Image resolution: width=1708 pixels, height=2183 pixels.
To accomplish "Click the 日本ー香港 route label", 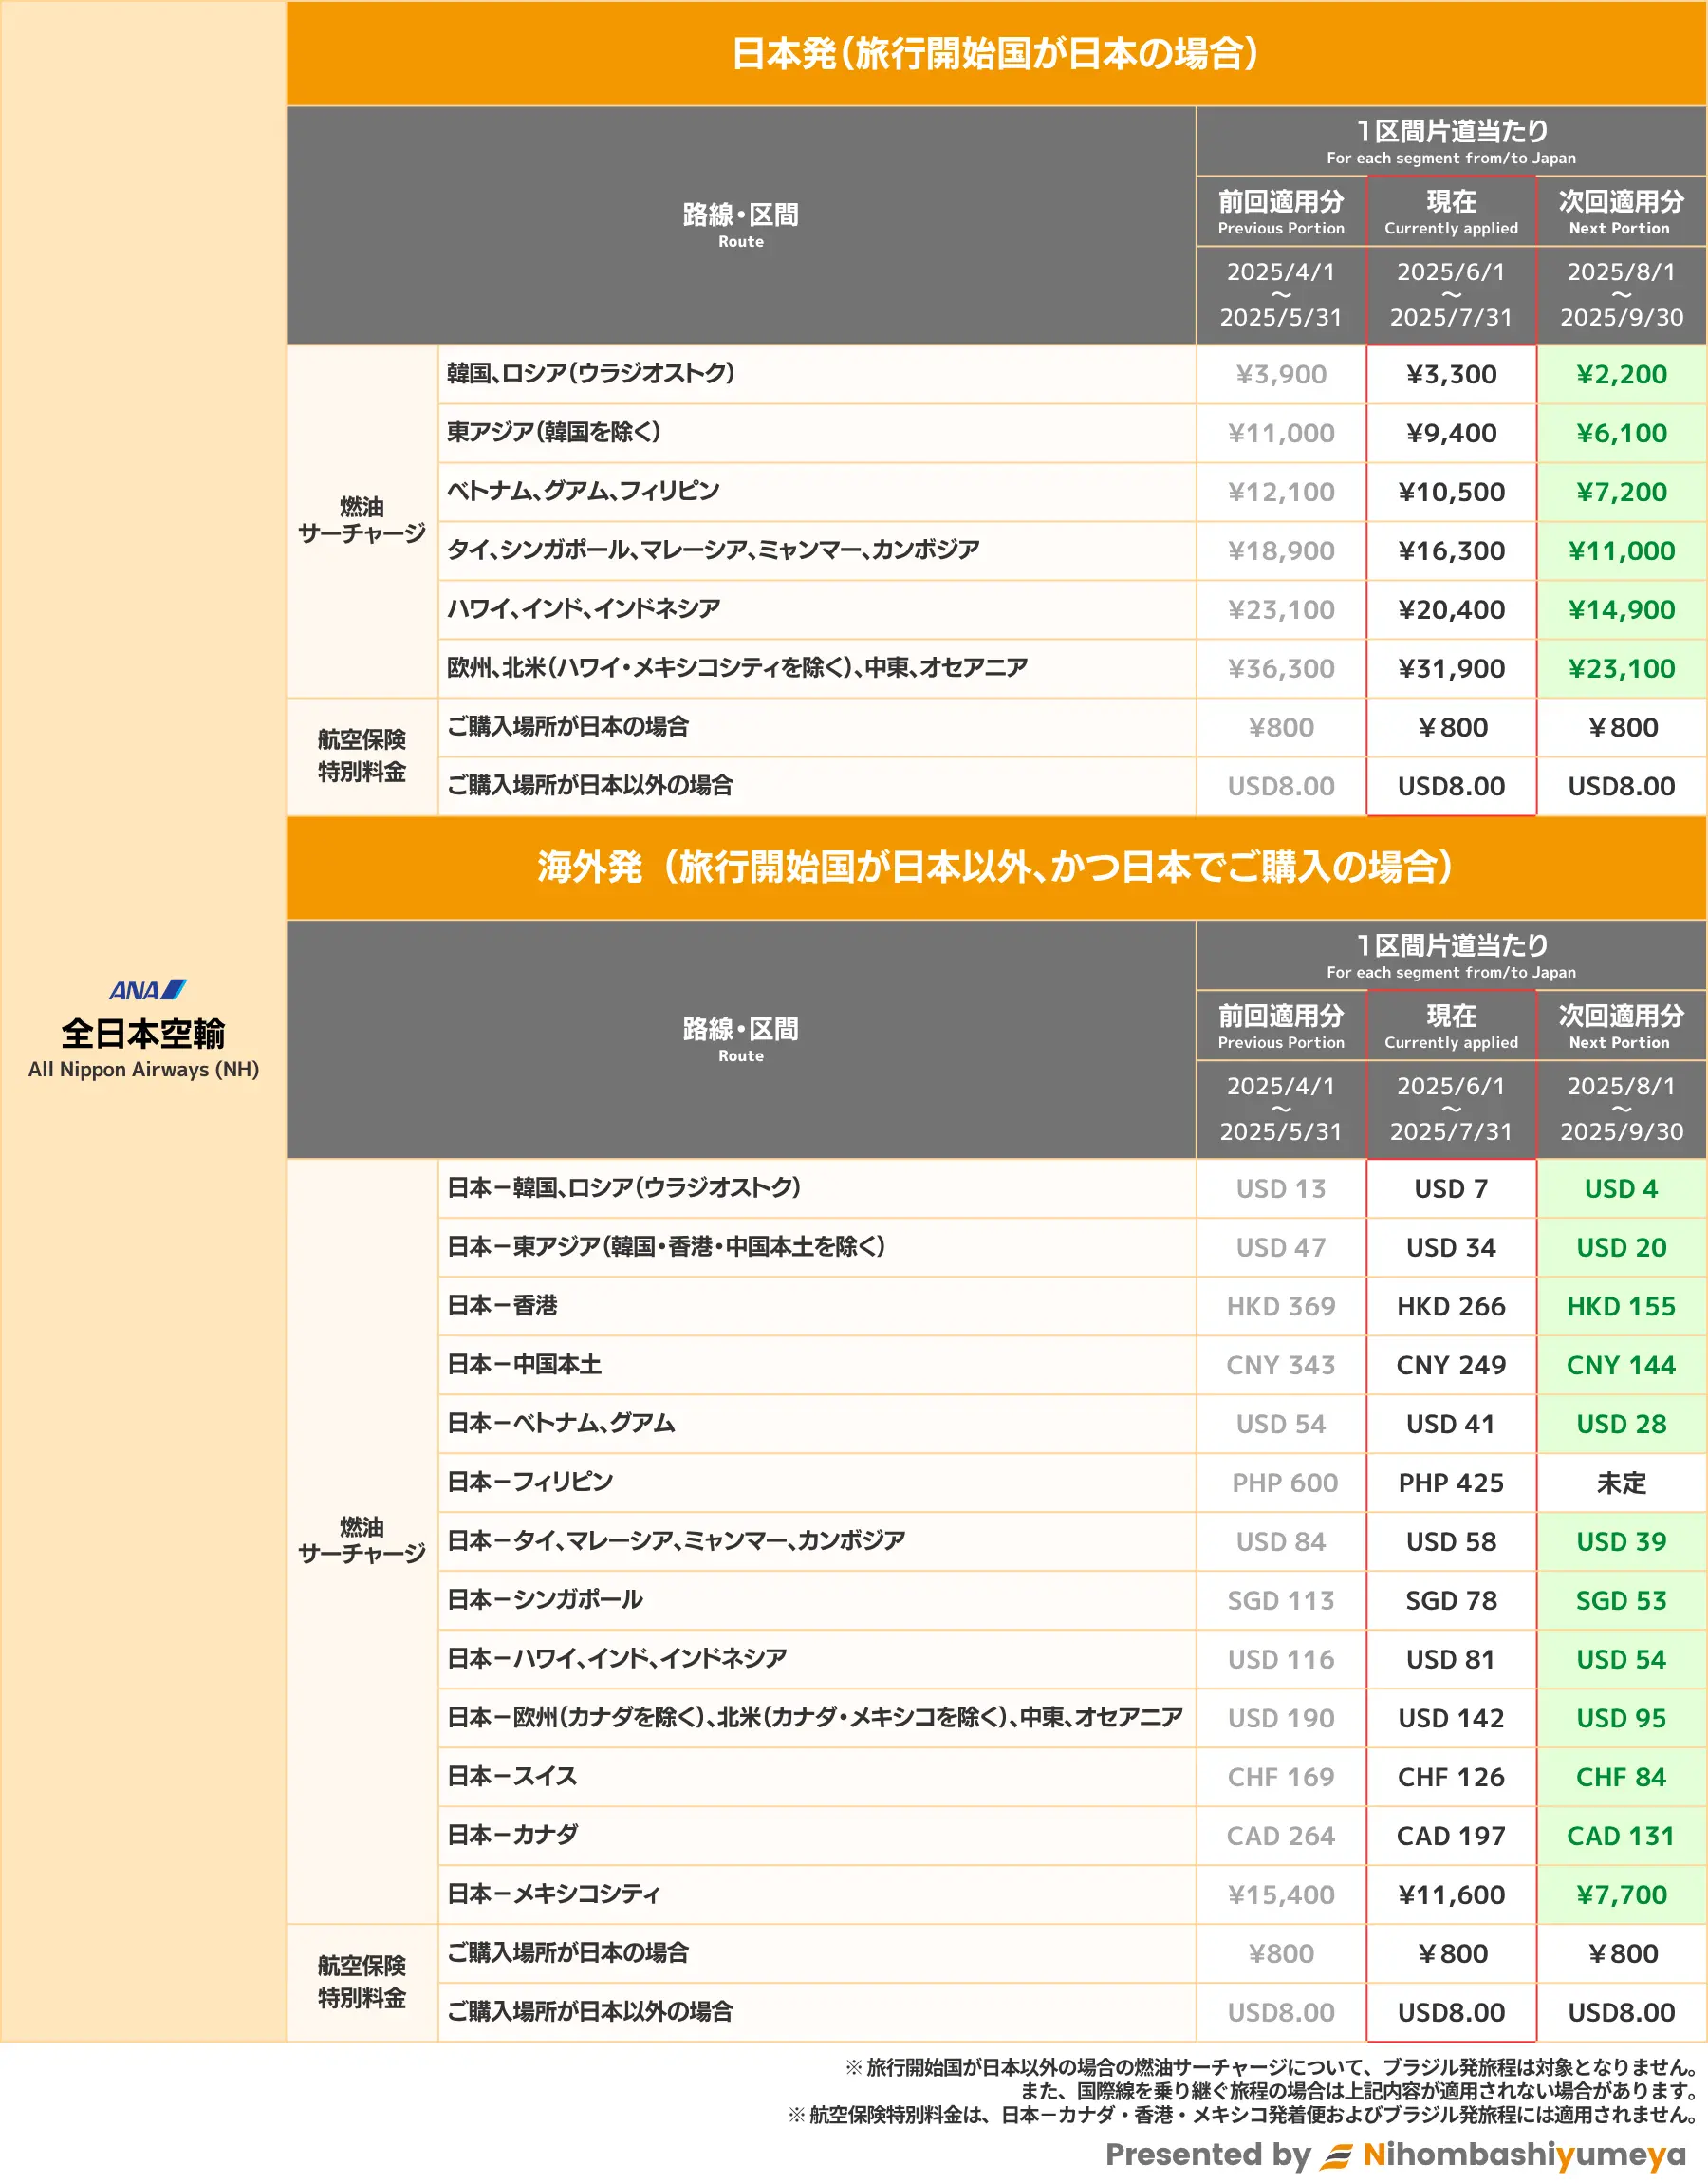I will [502, 1306].
